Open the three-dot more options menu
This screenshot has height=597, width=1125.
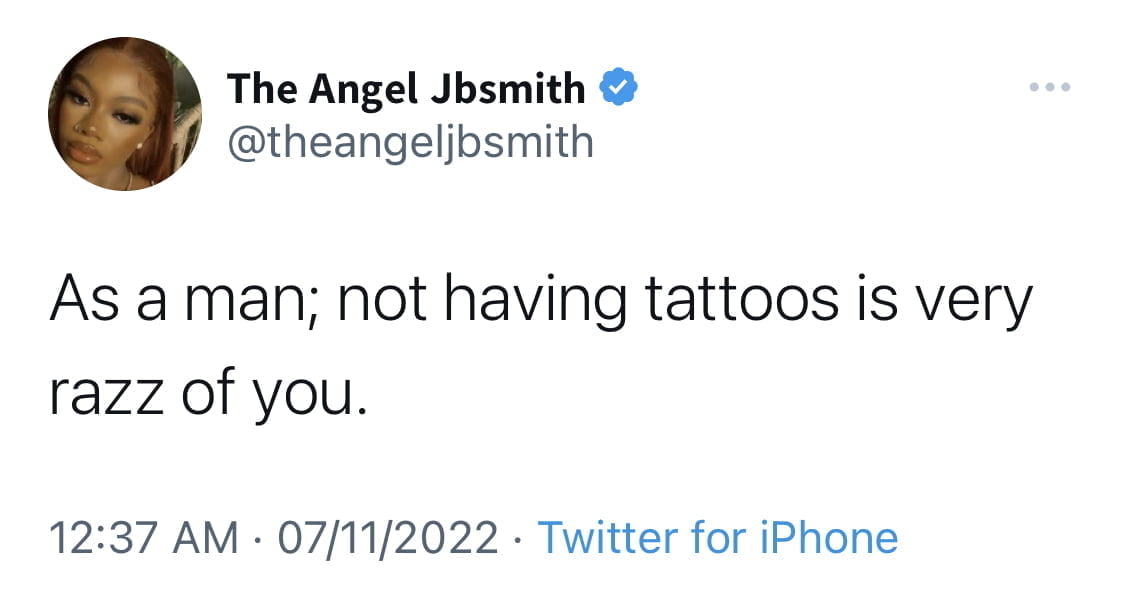pos(1050,87)
